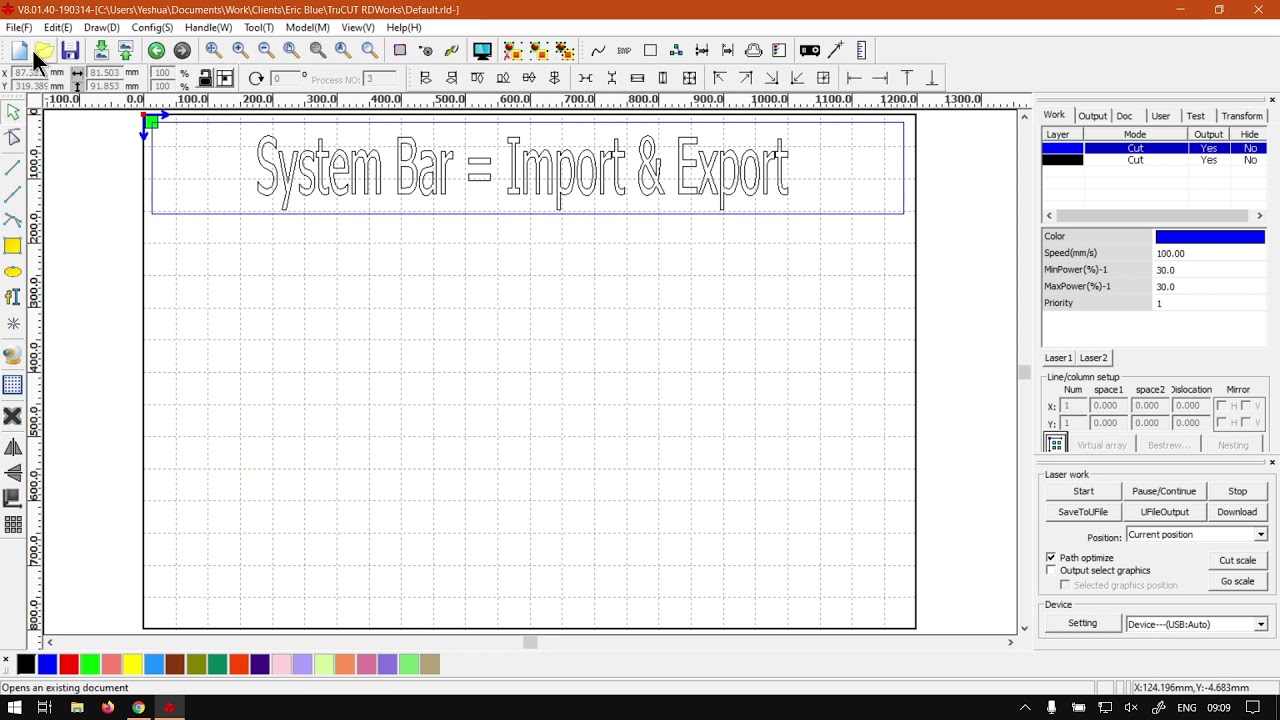The width and height of the screenshot is (1280, 720).
Task: Click the Pause/Continue button
Action: tap(1164, 491)
